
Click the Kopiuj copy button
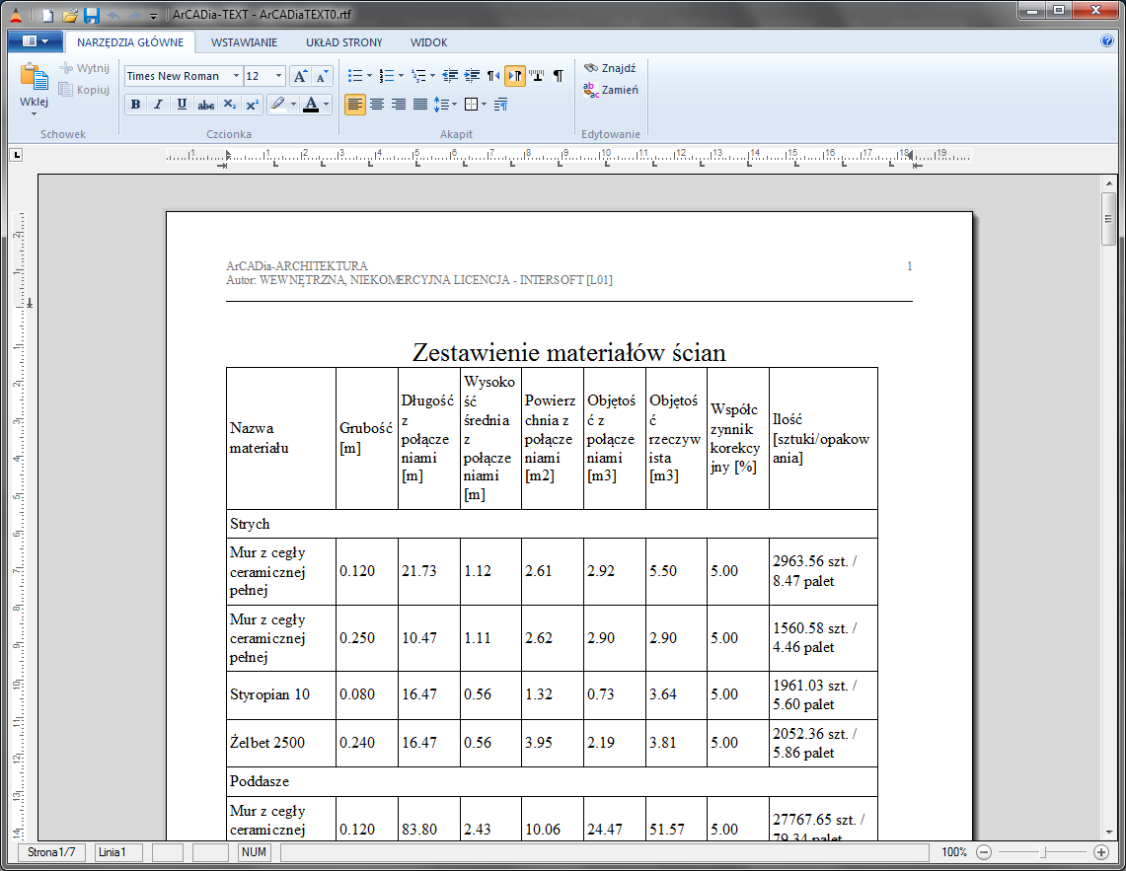tap(85, 90)
